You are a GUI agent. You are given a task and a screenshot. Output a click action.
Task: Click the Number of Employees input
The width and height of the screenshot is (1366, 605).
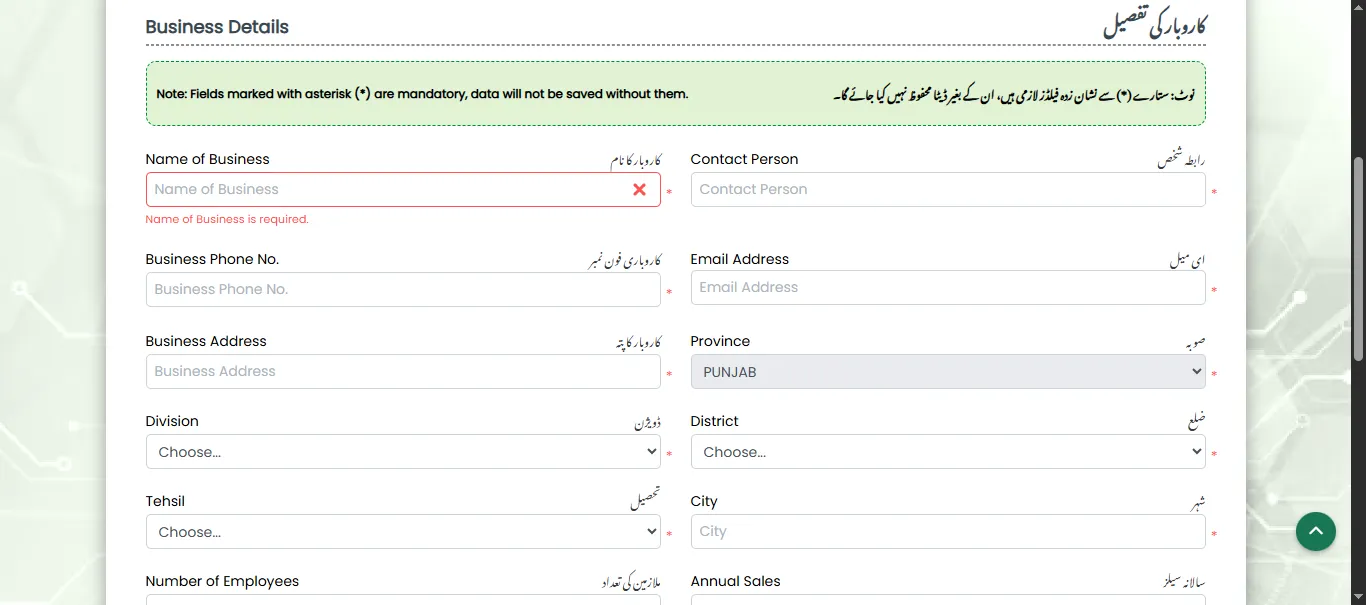pos(402,599)
